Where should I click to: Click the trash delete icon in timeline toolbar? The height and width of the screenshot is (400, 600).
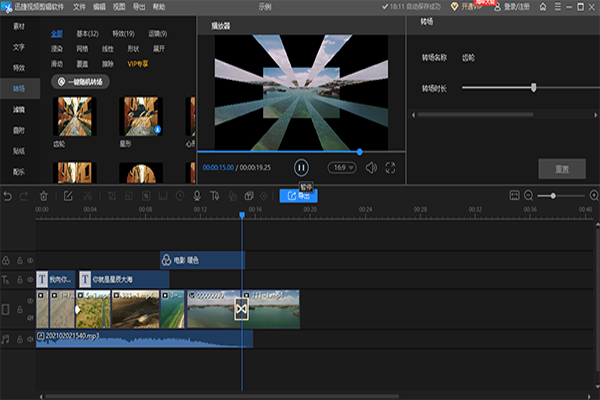click(43, 195)
